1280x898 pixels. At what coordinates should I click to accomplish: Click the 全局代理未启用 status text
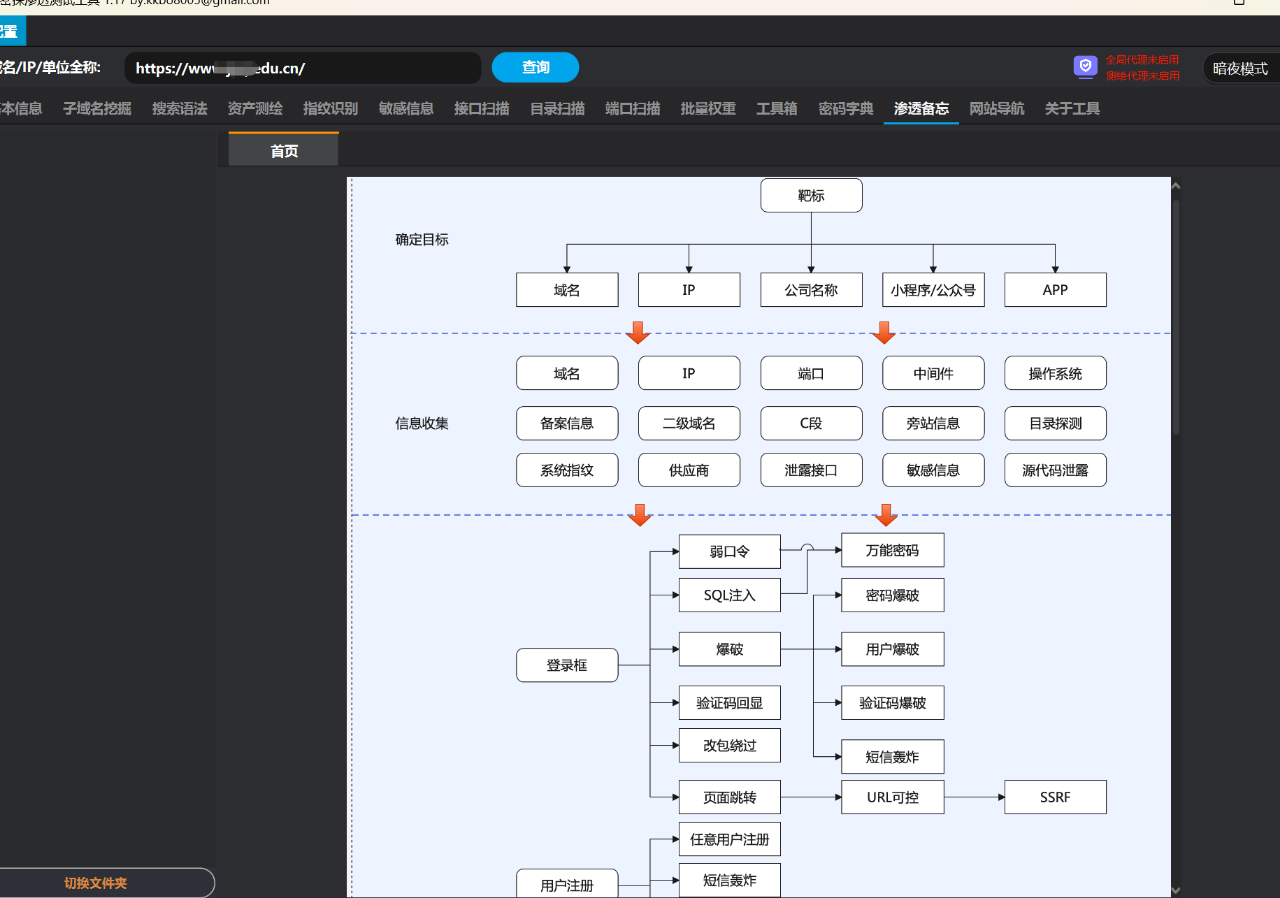(x=1142, y=60)
